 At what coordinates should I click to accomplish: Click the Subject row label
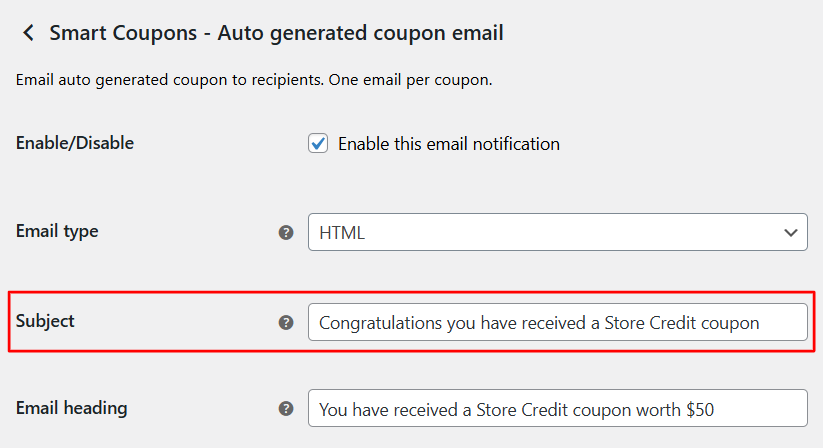[x=45, y=321]
